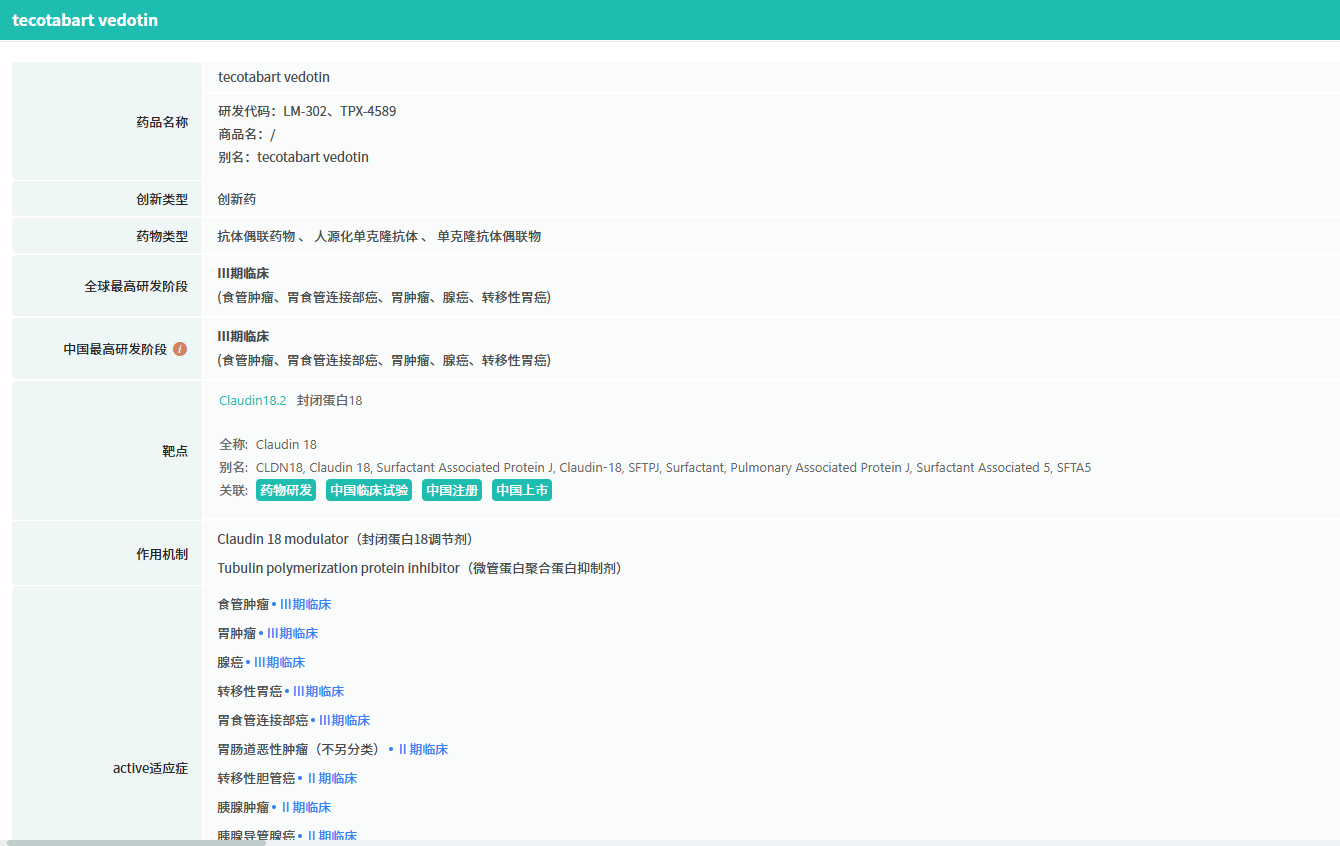Click 人源化单克隆抗体 in drug type row

click(366, 237)
